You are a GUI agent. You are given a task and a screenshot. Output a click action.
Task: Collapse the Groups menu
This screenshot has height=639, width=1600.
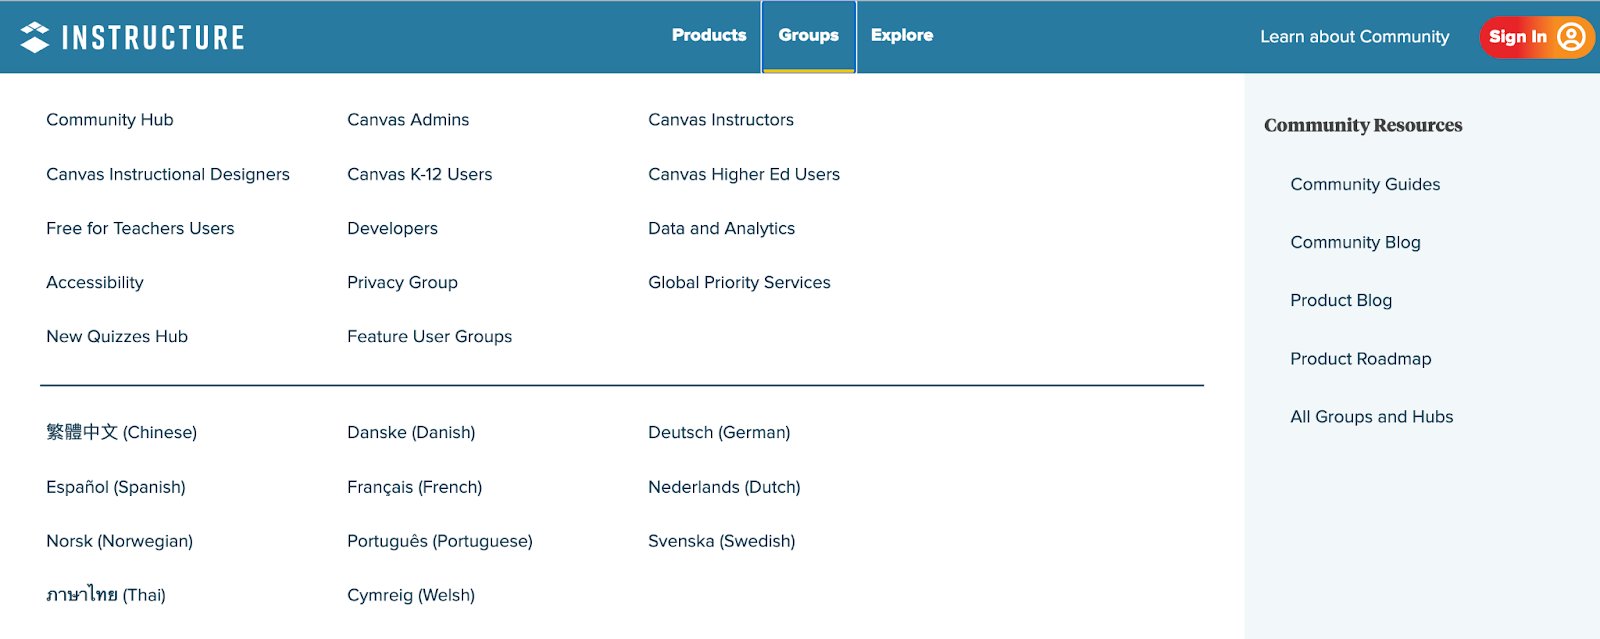tap(808, 35)
